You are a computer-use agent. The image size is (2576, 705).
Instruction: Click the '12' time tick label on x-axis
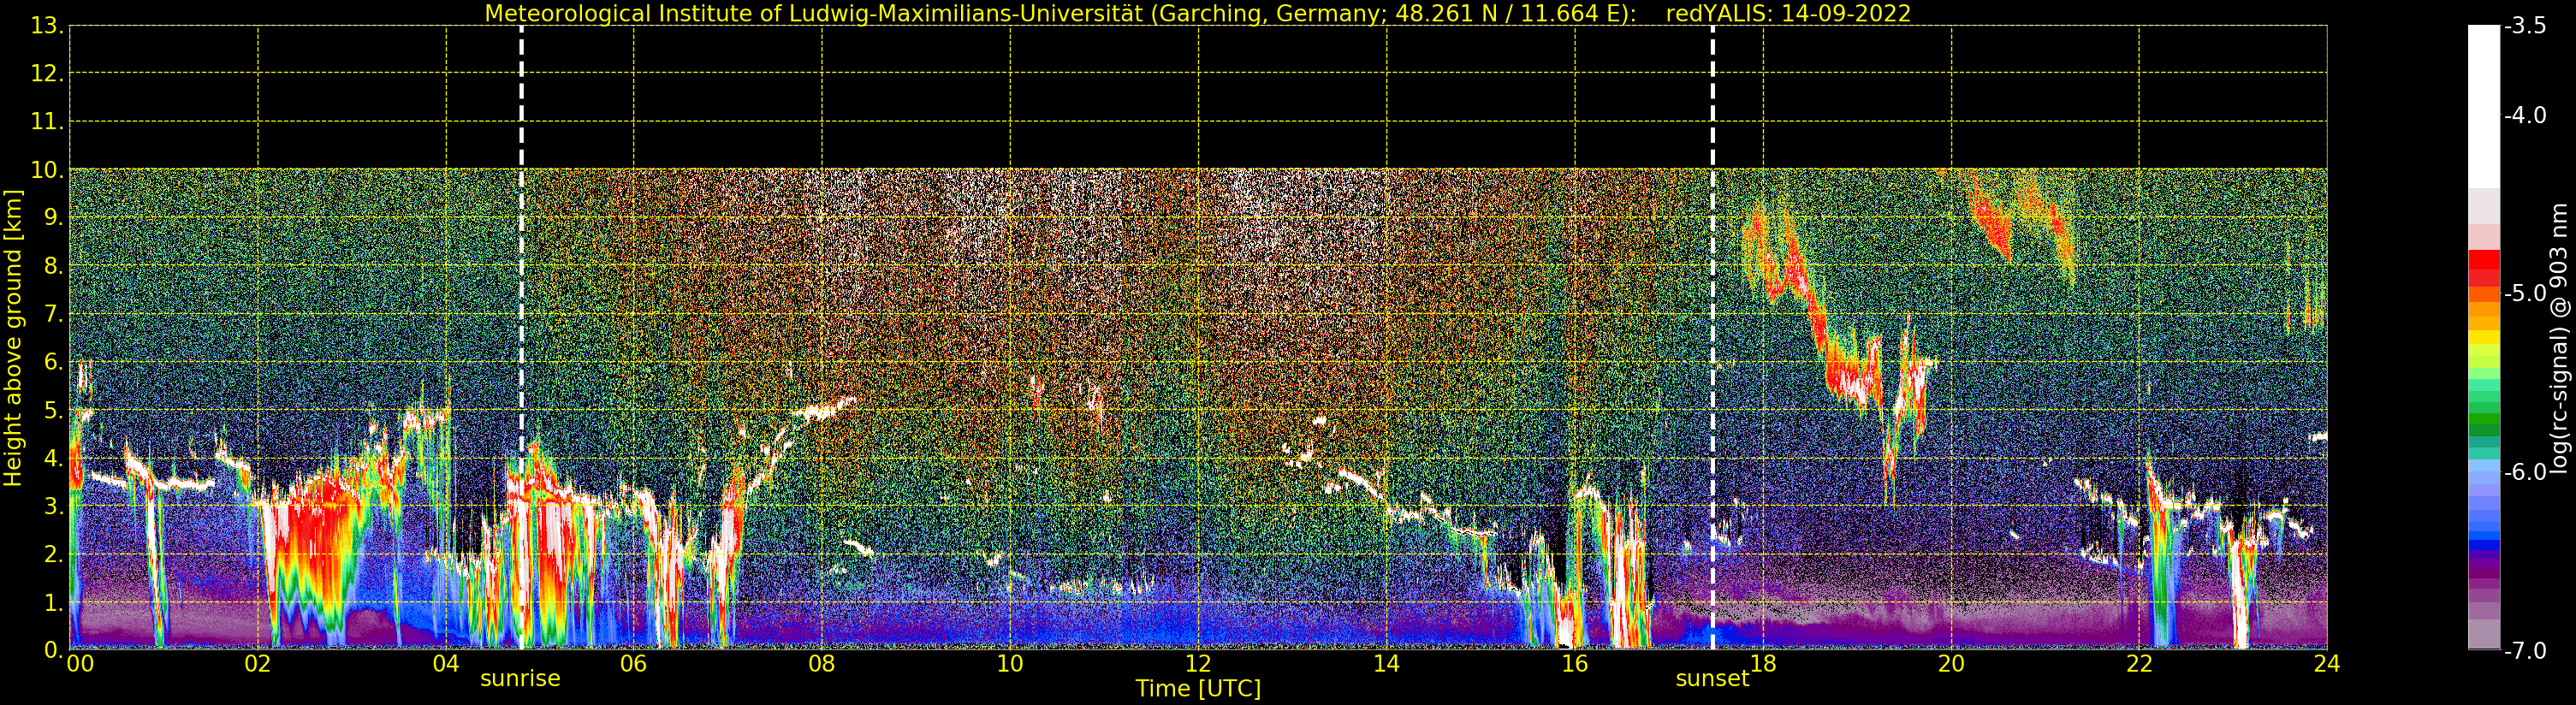point(1198,664)
